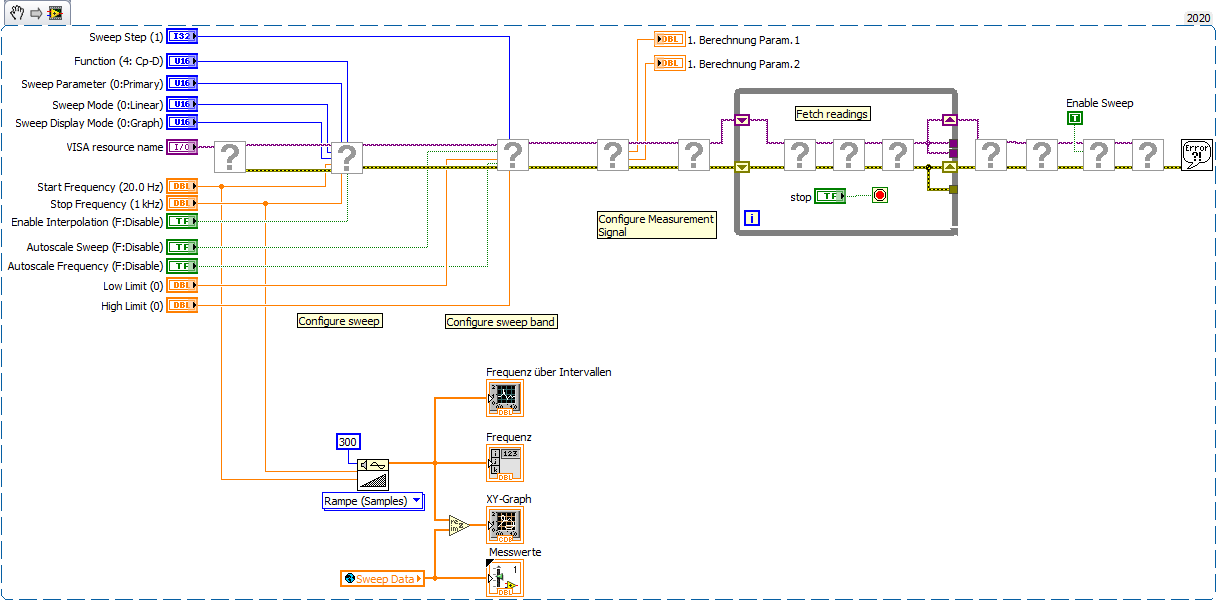Screen dimensions: 1217x601
Task: Toggle the Autoscale Sweep boolean terminal
Action: pos(182,246)
